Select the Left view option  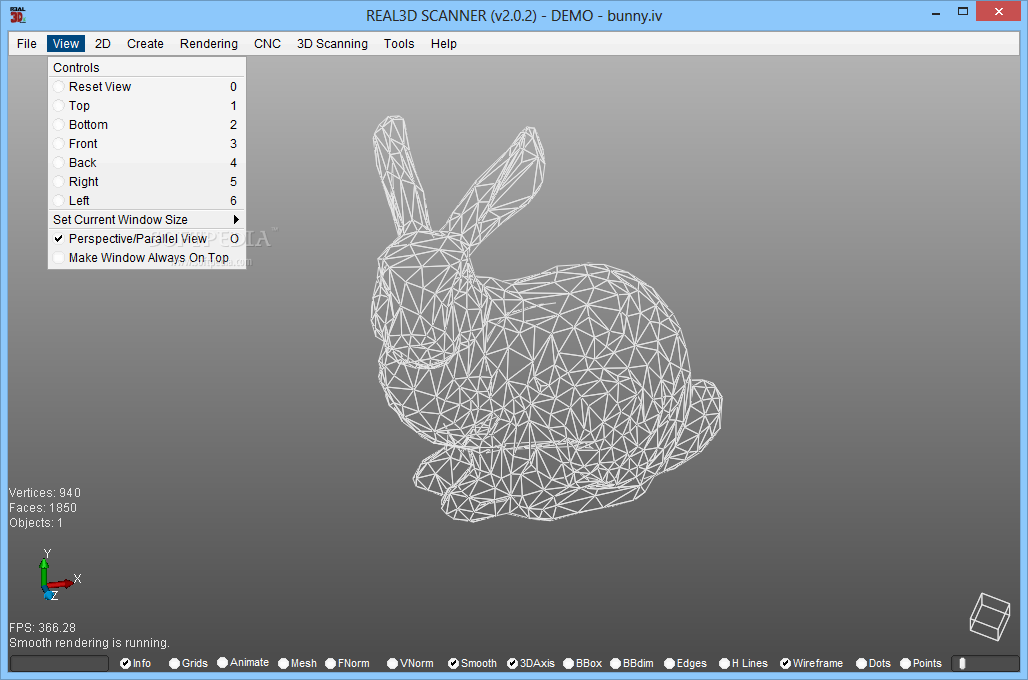click(x=147, y=201)
